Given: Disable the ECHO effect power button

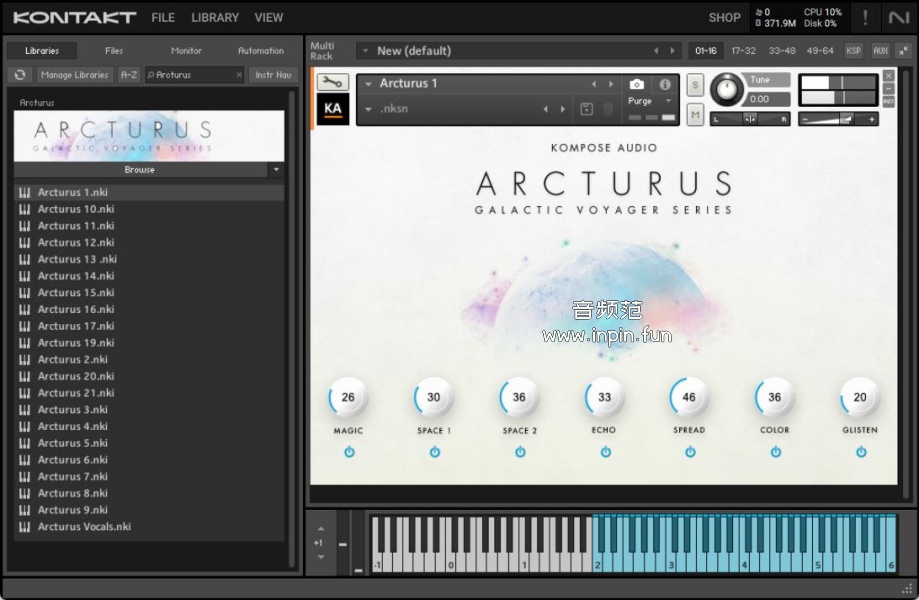Looking at the screenshot, I should (x=605, y=452).
